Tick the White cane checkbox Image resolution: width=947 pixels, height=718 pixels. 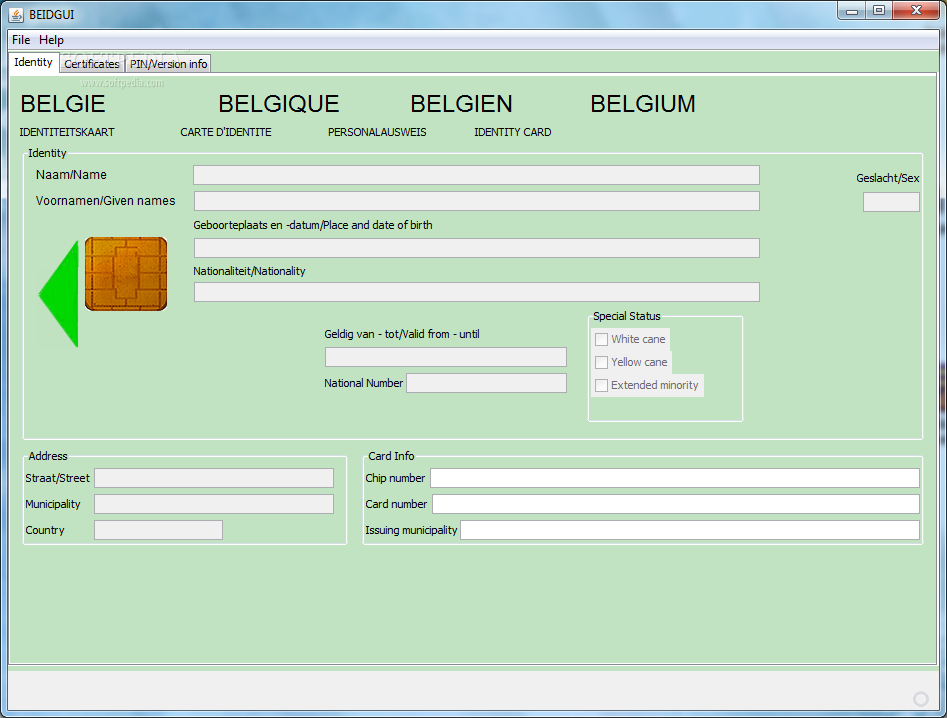point(602,339)
